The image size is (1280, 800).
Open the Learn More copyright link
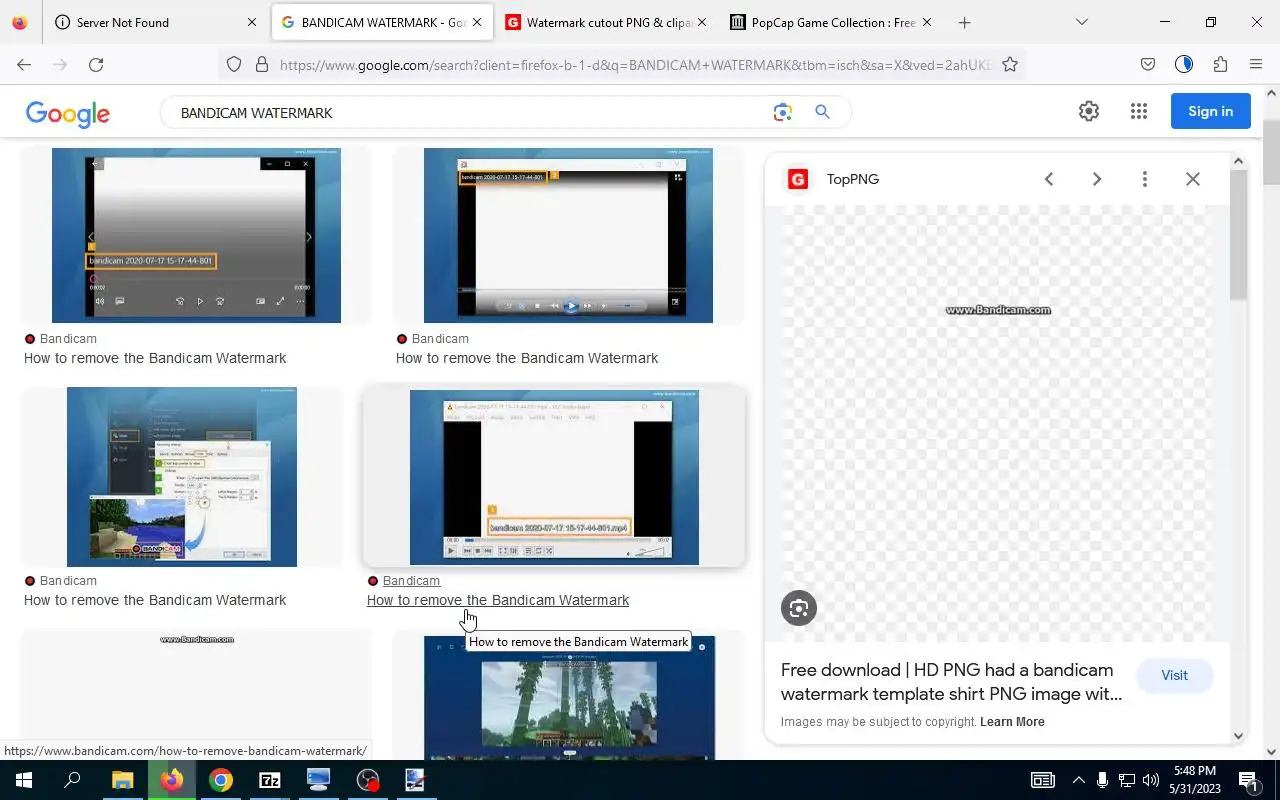click(x=1012, y=722)
